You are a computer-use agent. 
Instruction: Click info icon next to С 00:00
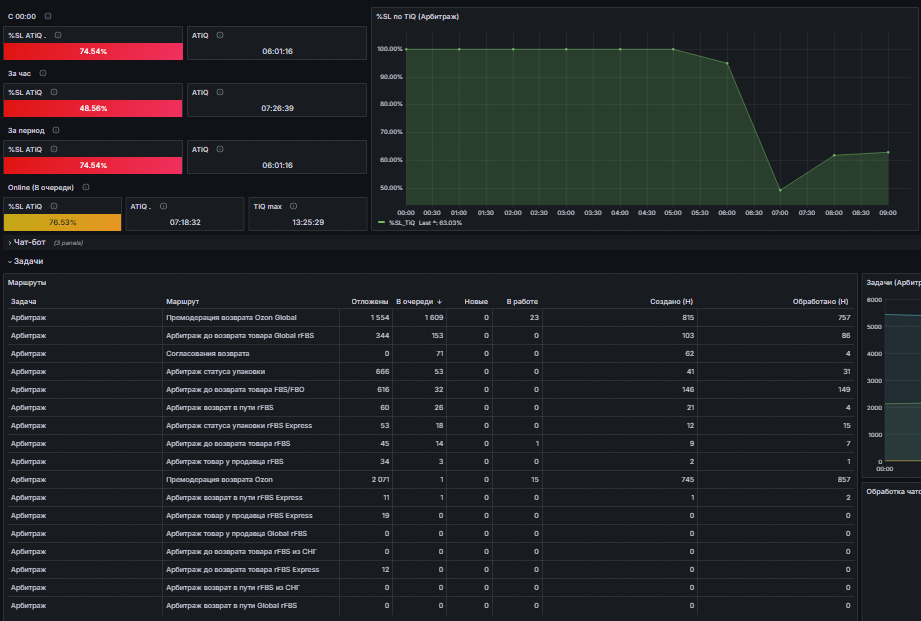click(48, 16)
